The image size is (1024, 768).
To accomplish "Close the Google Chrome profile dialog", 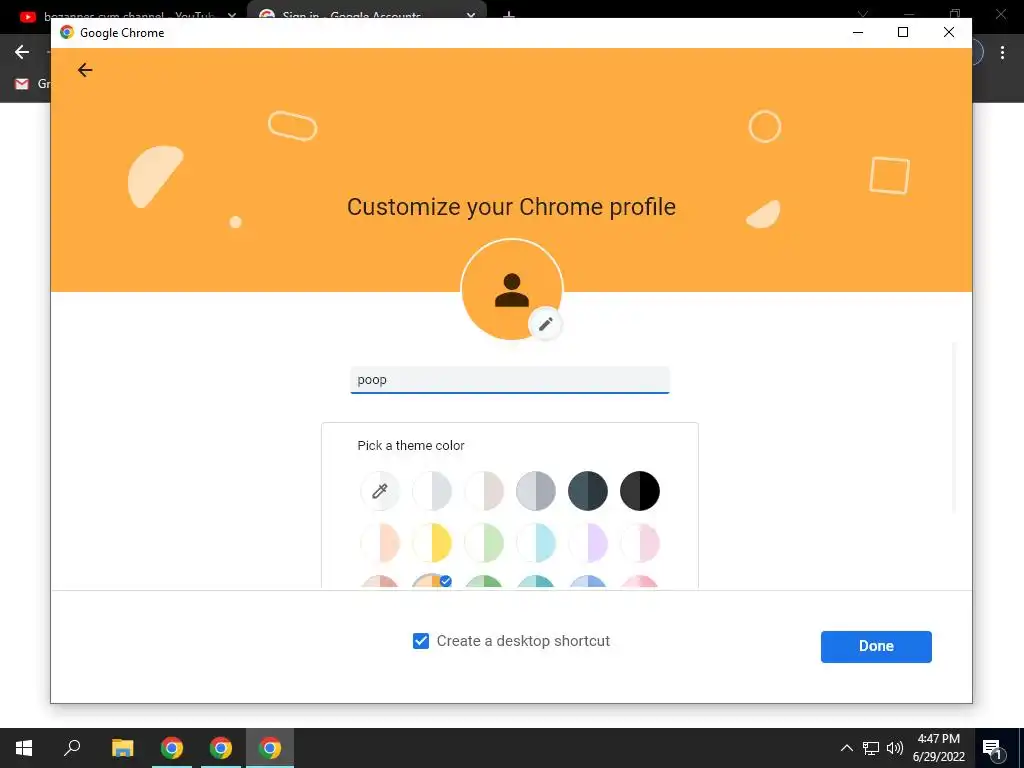I will (949, 32).
